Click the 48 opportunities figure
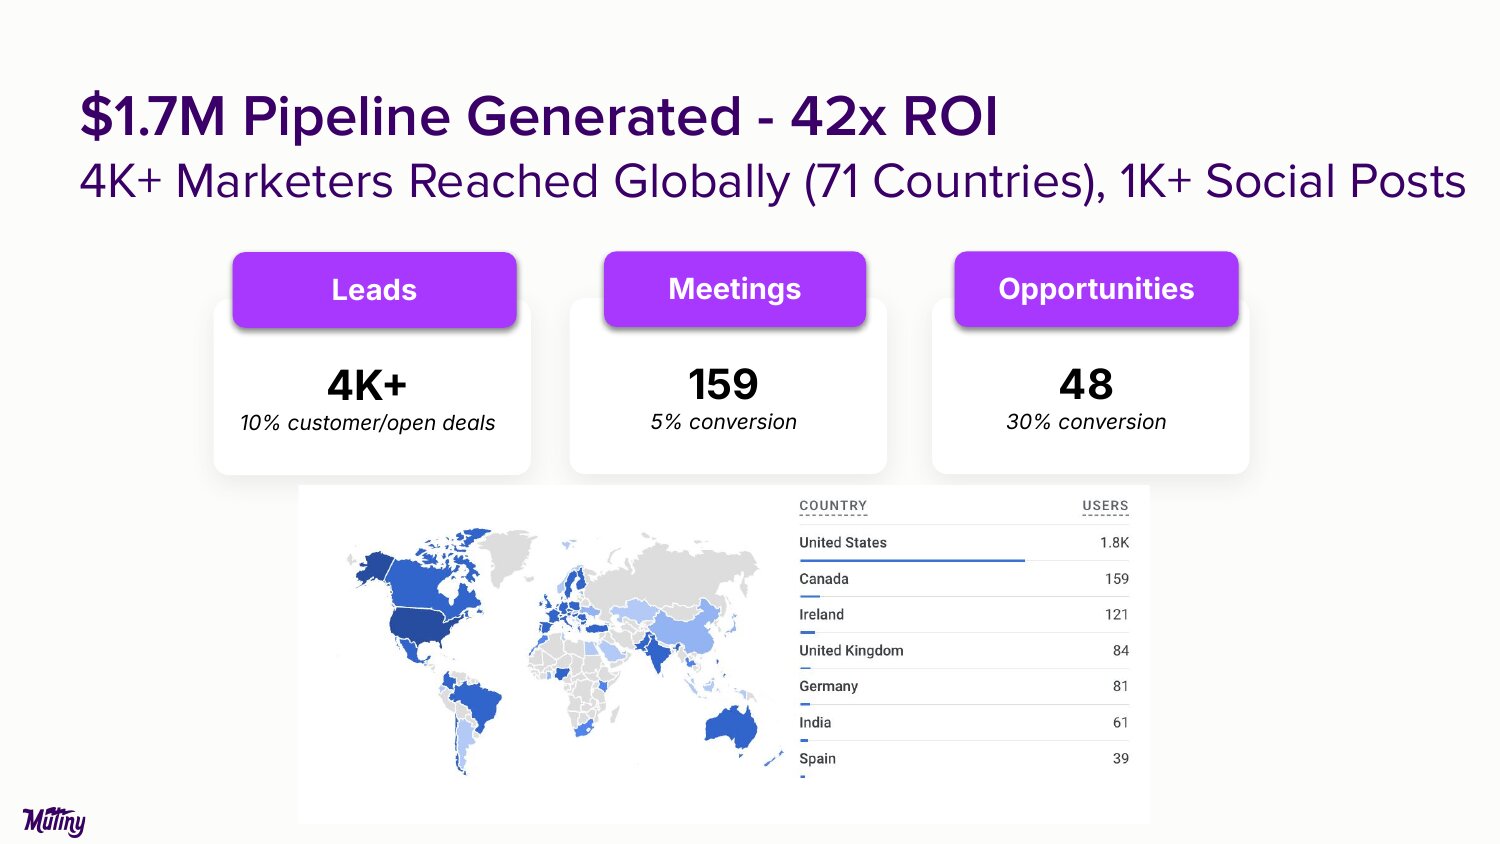Screen dimensions: 1500x844 click(1086, 384)
